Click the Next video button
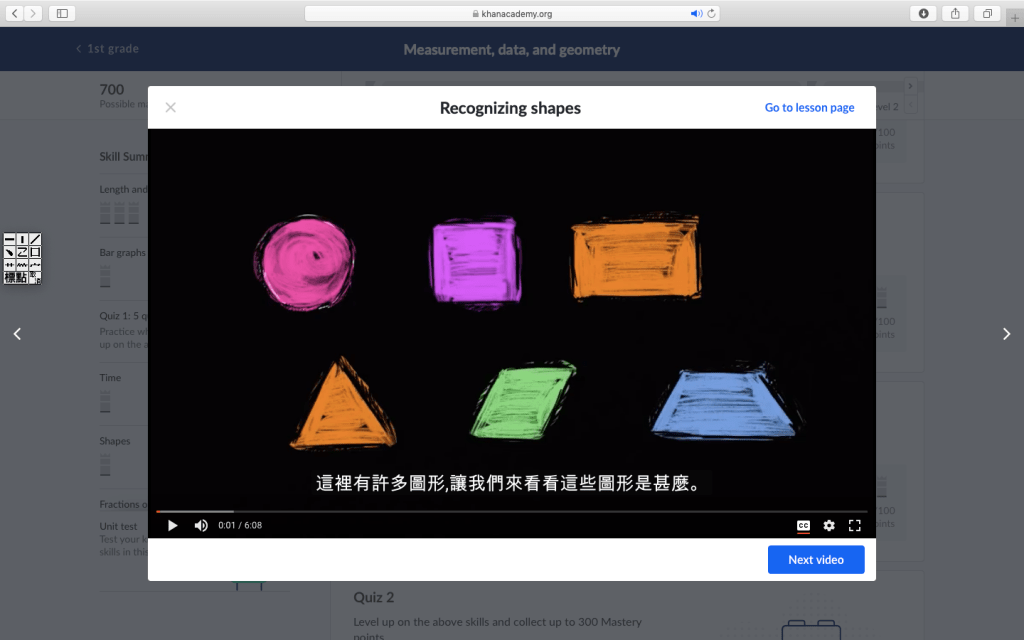1024x640 pixels. pyautogui.click(x=815, y=560)
